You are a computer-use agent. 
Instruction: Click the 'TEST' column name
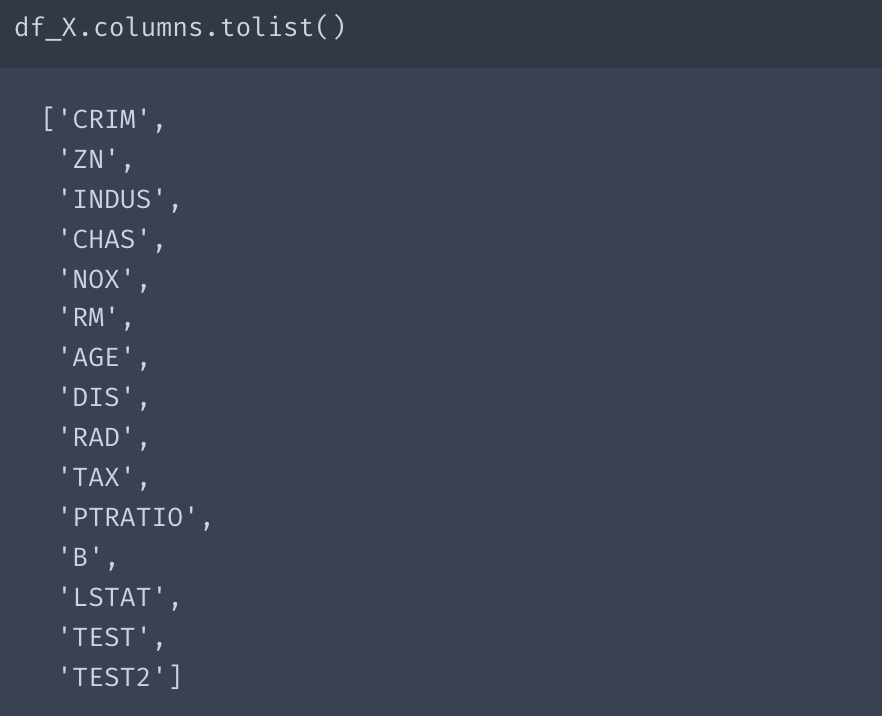click(x=104, y=638)
